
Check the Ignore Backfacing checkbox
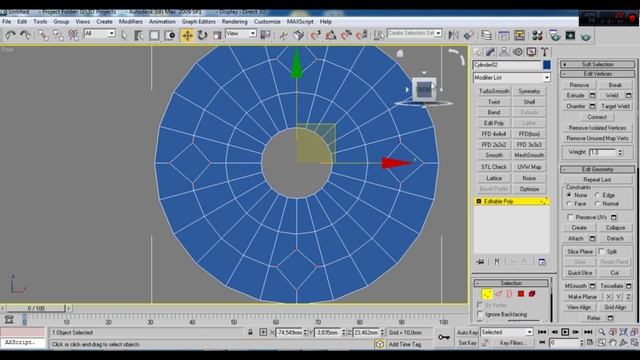click(x=480, y=314)
